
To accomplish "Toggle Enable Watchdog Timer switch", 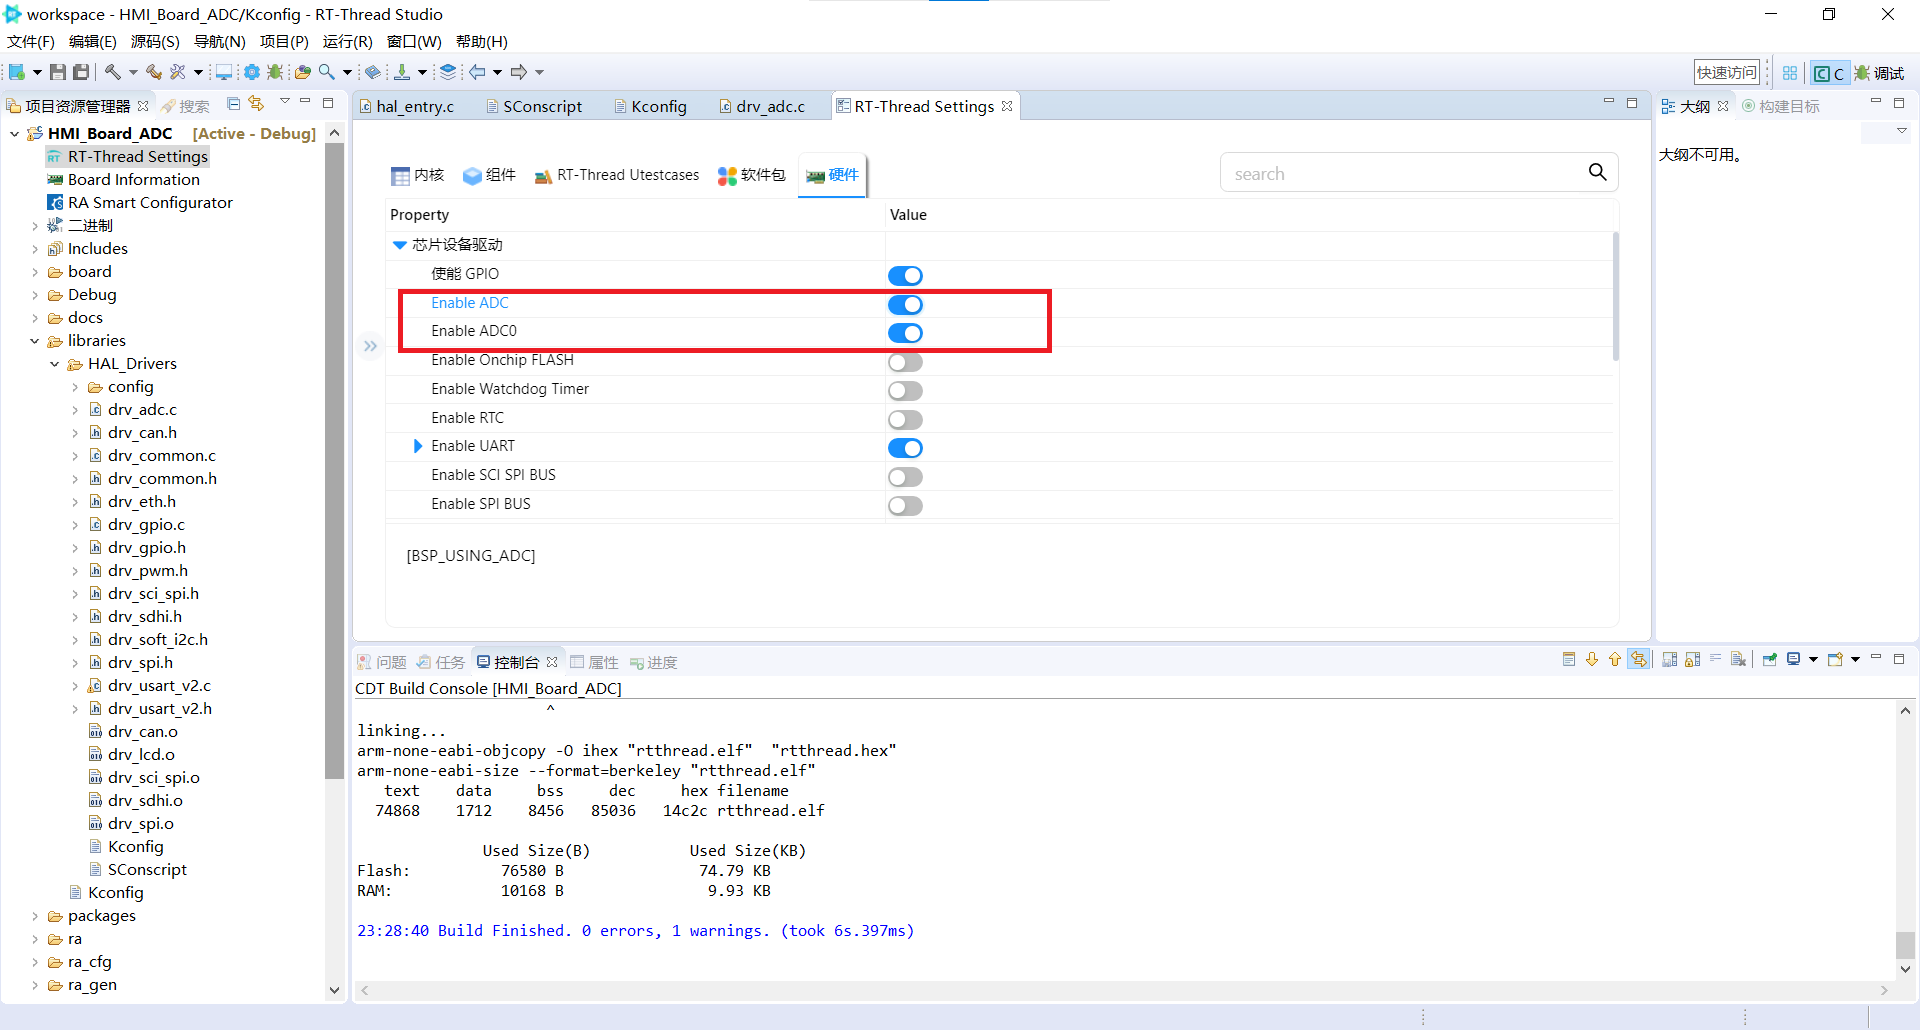I will click(x=905, y=390).
